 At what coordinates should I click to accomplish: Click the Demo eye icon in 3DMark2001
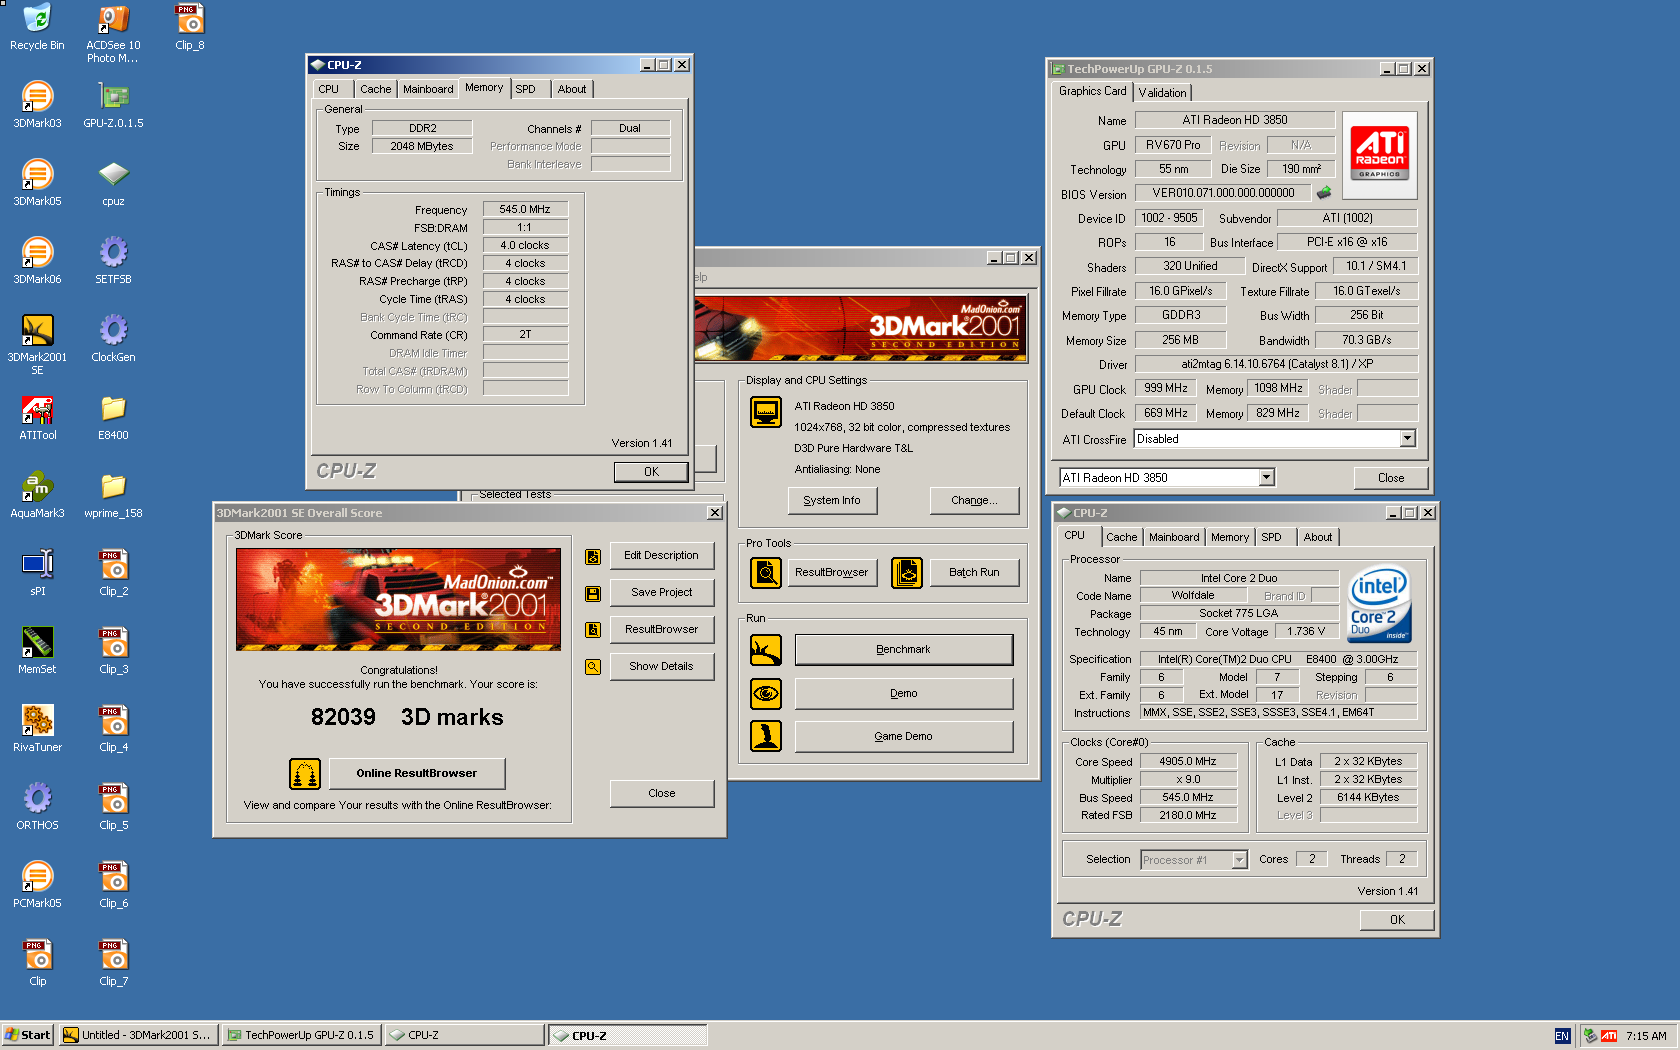(x=766, y=693)
